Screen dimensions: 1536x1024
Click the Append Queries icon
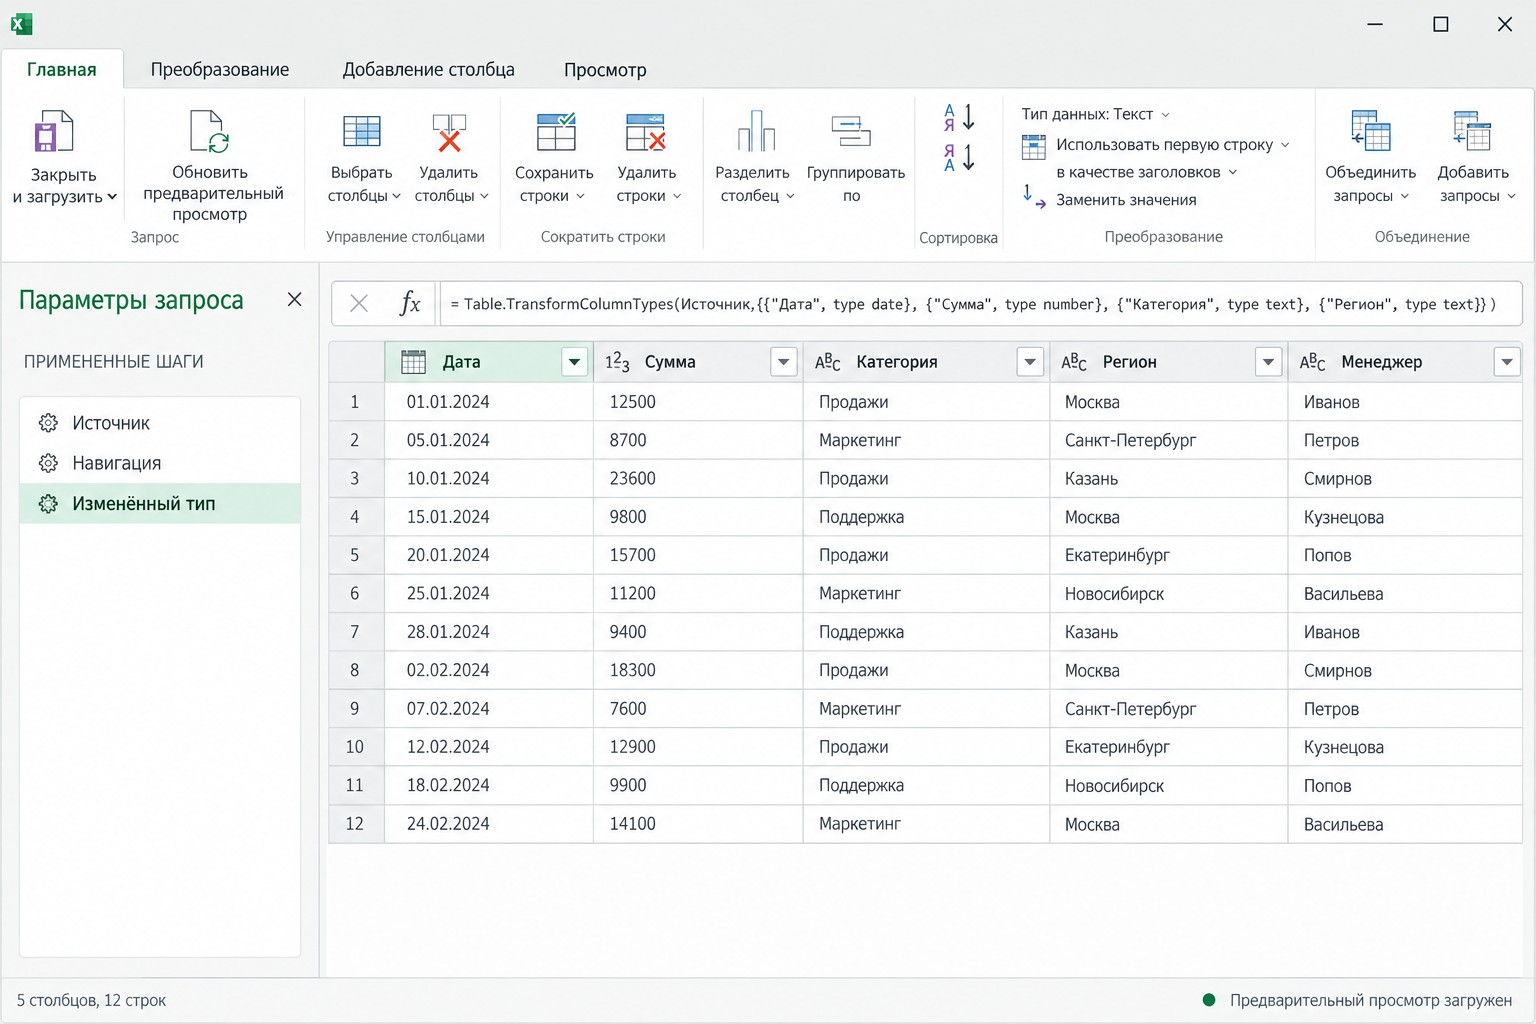click(x=1472, y=131)
